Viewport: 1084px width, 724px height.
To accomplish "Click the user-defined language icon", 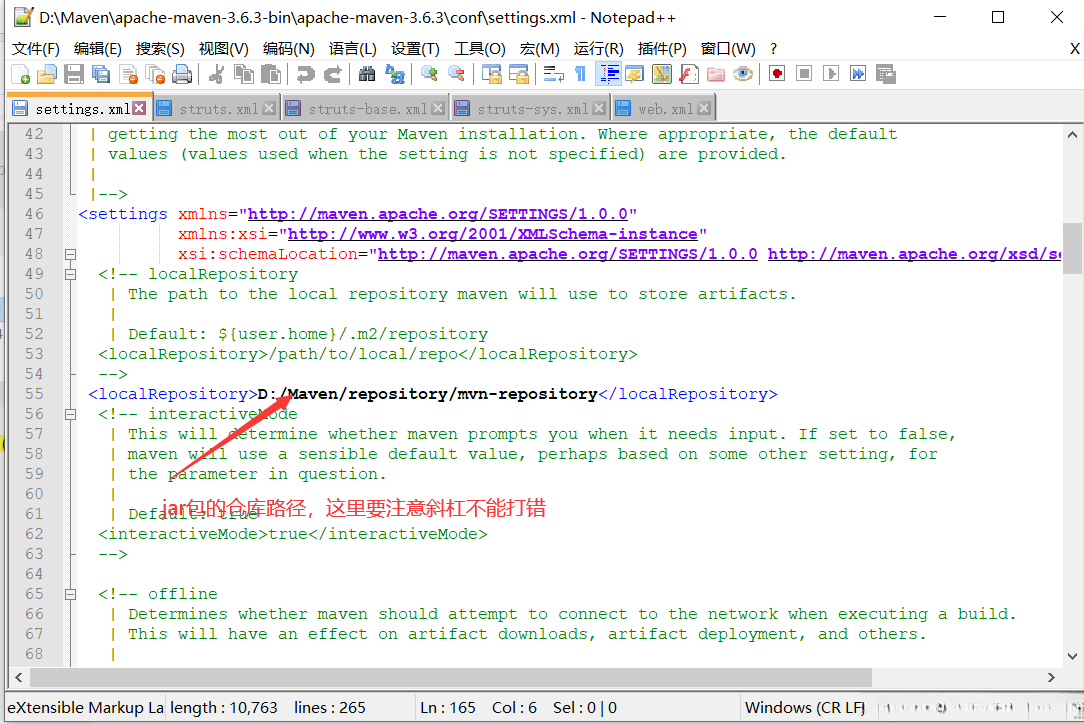I will 635,74.
